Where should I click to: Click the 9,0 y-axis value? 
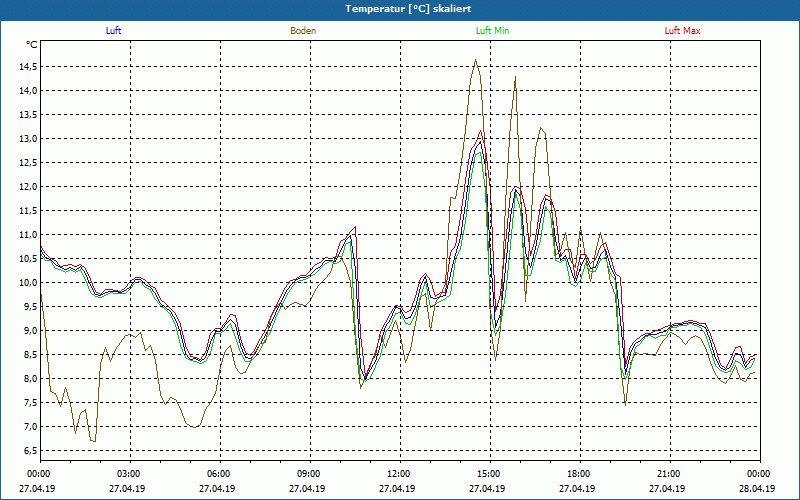(x=30, y=331)
